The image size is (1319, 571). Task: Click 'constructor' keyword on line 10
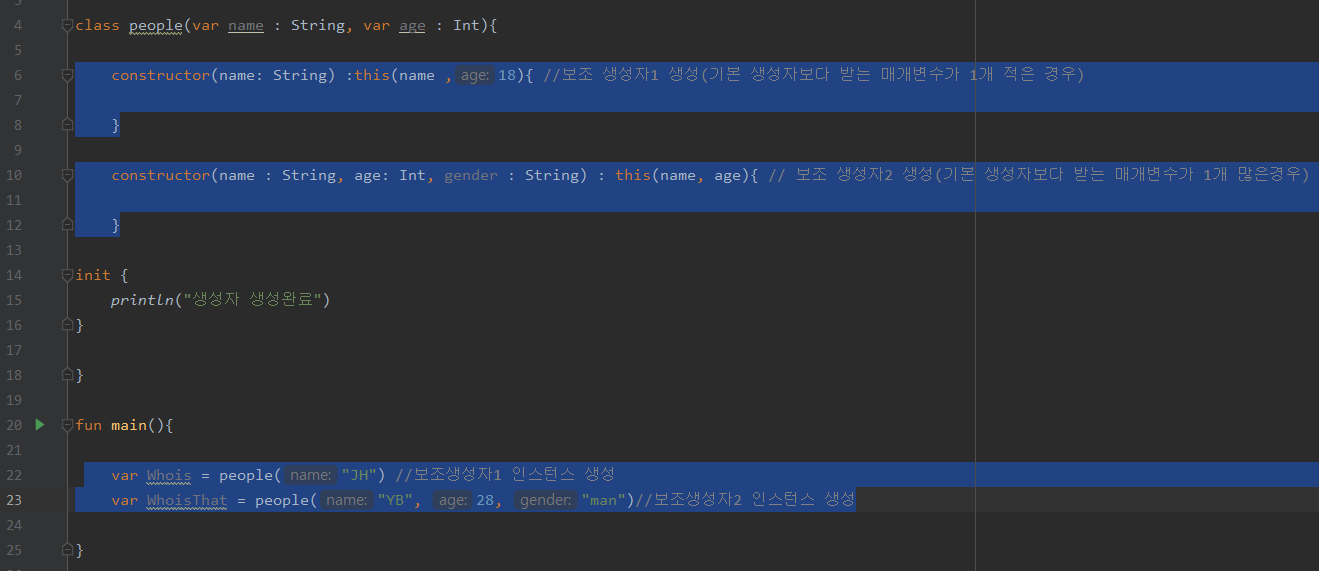pyautogui.click(x=160, y=175)
